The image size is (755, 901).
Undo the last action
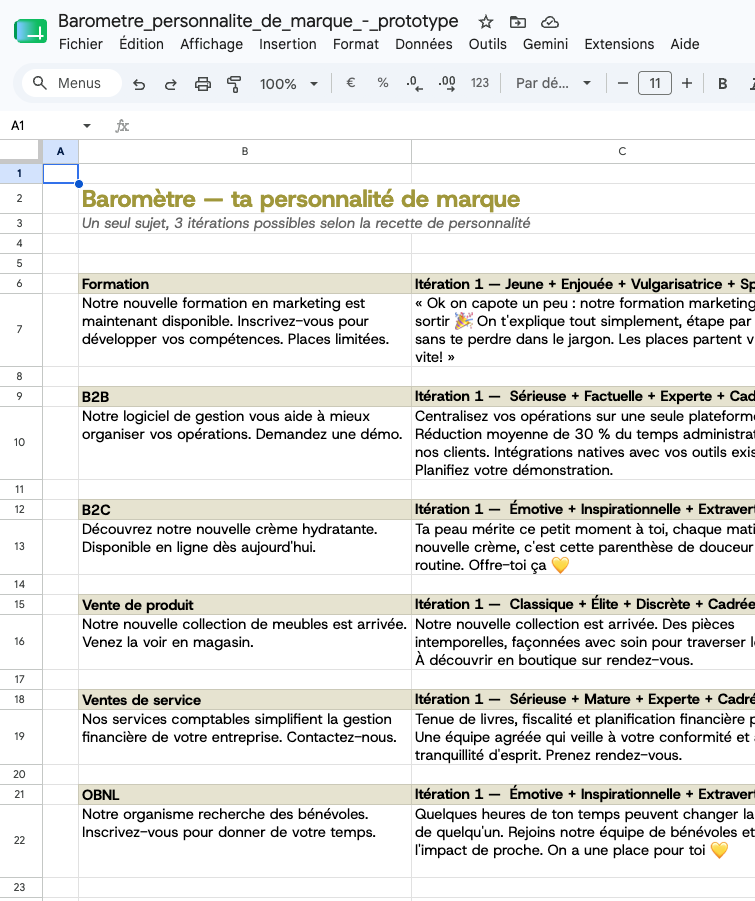point(139,84)
